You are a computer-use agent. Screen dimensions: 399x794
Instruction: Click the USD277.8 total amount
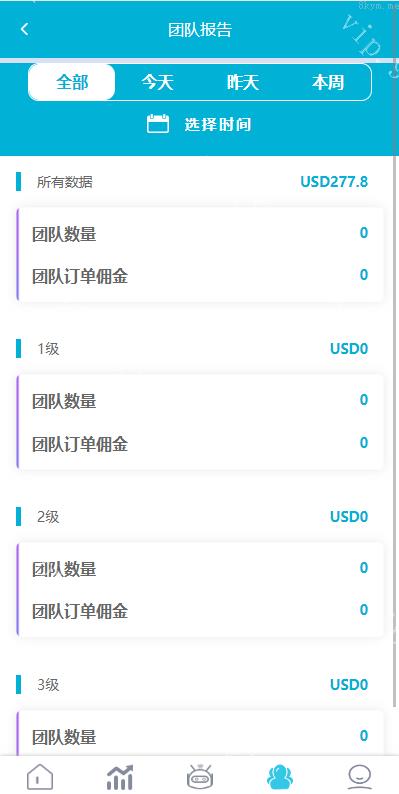pyautogui.click(x=334, y=181)
